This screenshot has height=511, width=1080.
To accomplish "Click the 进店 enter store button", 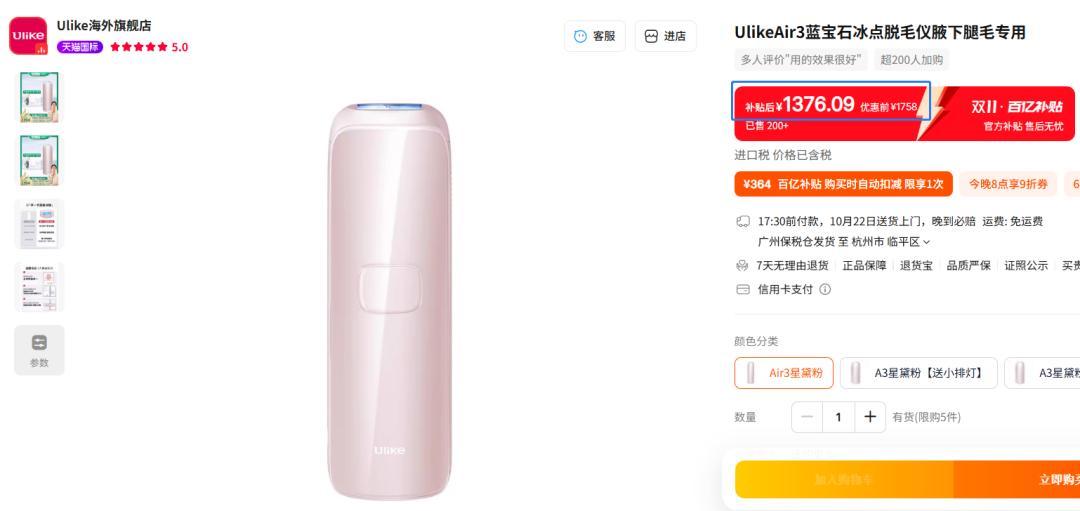I will [665, 36].
